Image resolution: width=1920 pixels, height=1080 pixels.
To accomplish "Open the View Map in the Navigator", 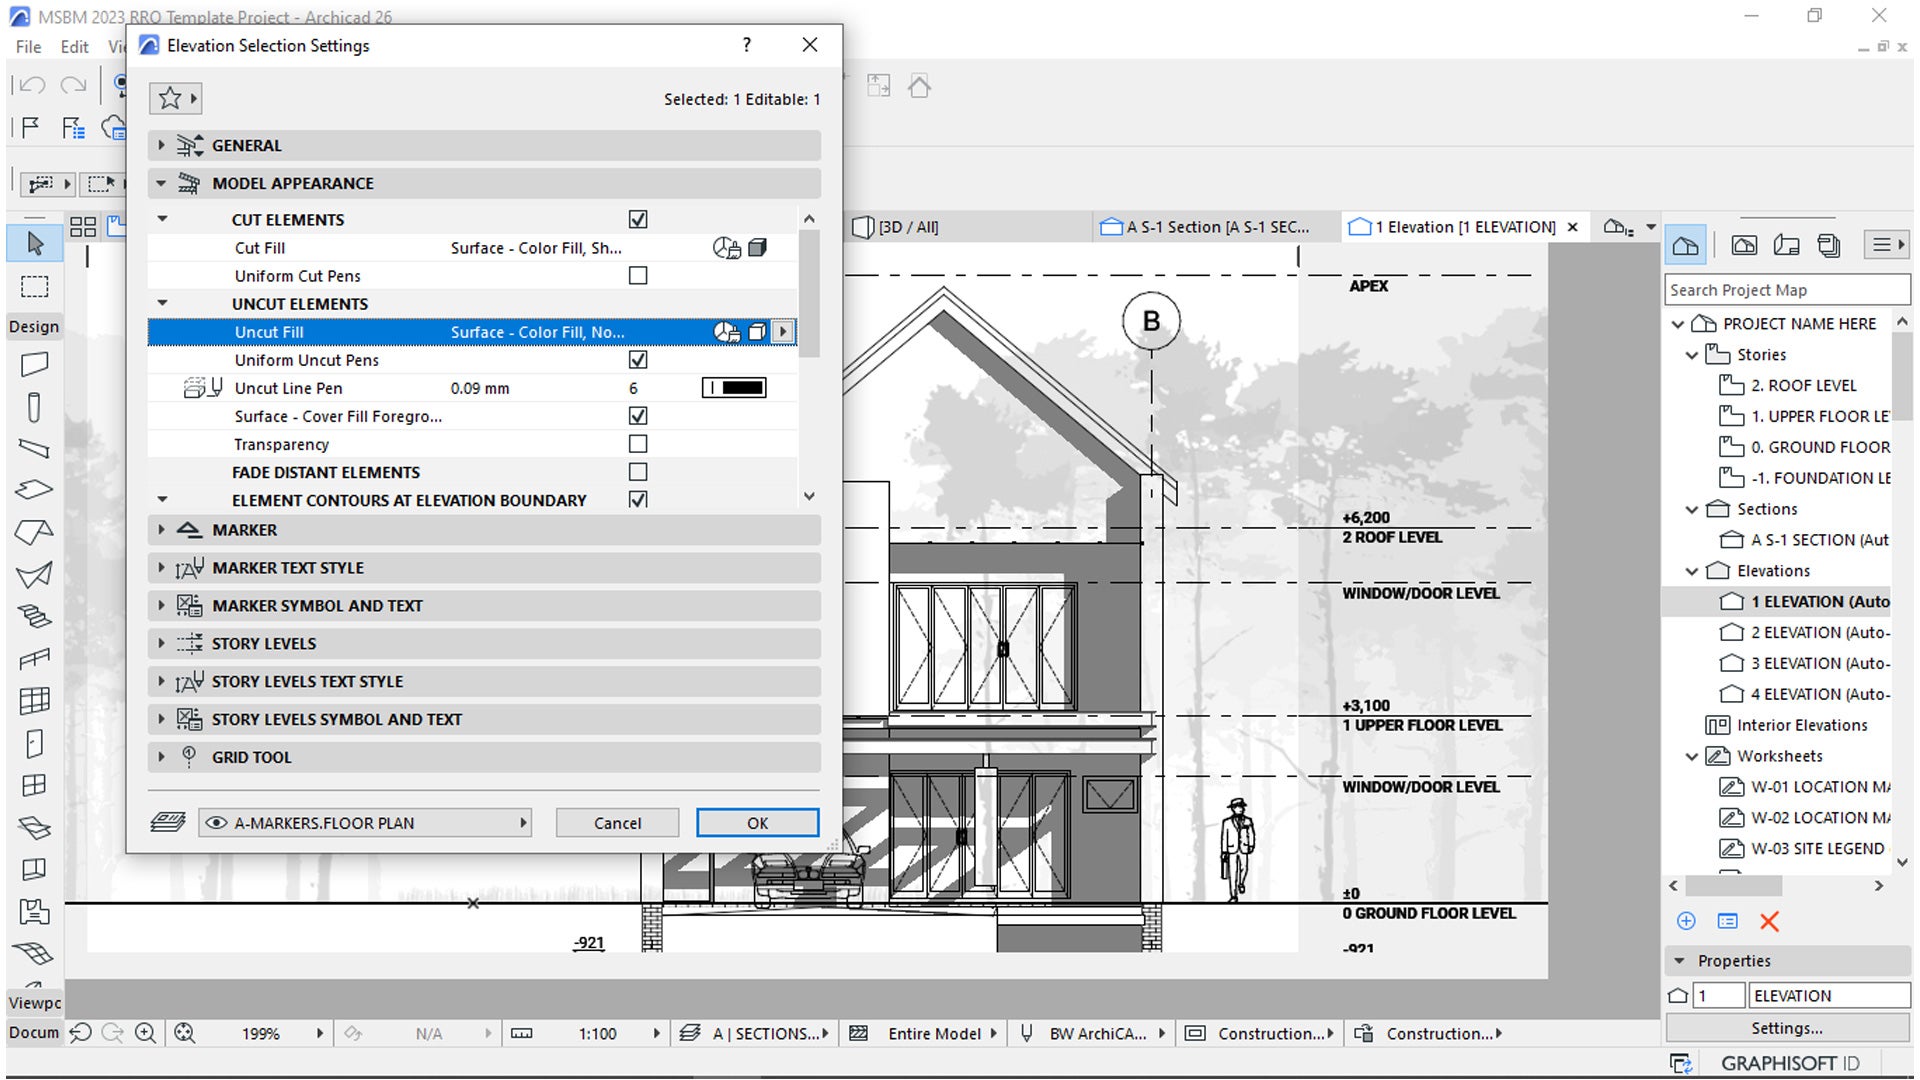I will click(x=1745, y=244).
